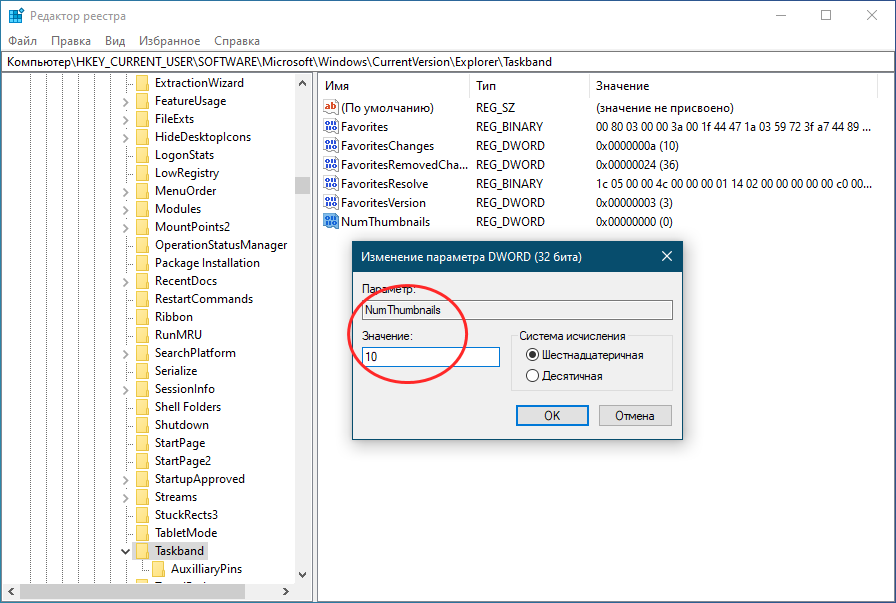
Task: Expand the FeatureUsage tree node
Action: point(126,102)
